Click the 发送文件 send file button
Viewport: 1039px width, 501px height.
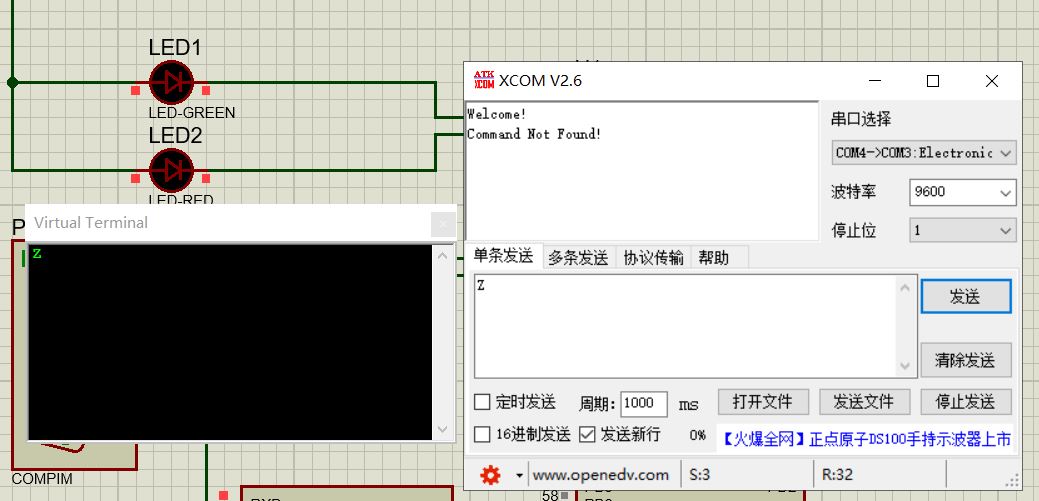click(864, 402)
